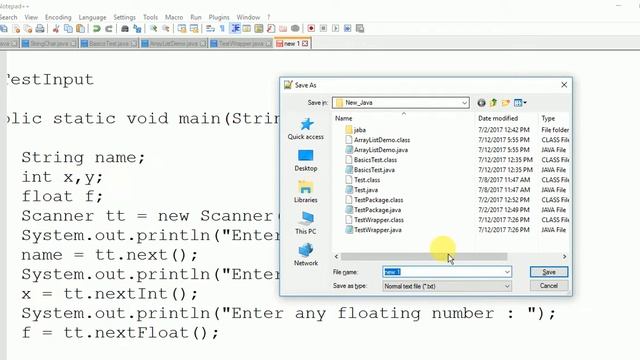The width and height of the screenshot is (640, 360).
Task: Open the View Menu dropdown in dialog
Action: tap(520, 103)
